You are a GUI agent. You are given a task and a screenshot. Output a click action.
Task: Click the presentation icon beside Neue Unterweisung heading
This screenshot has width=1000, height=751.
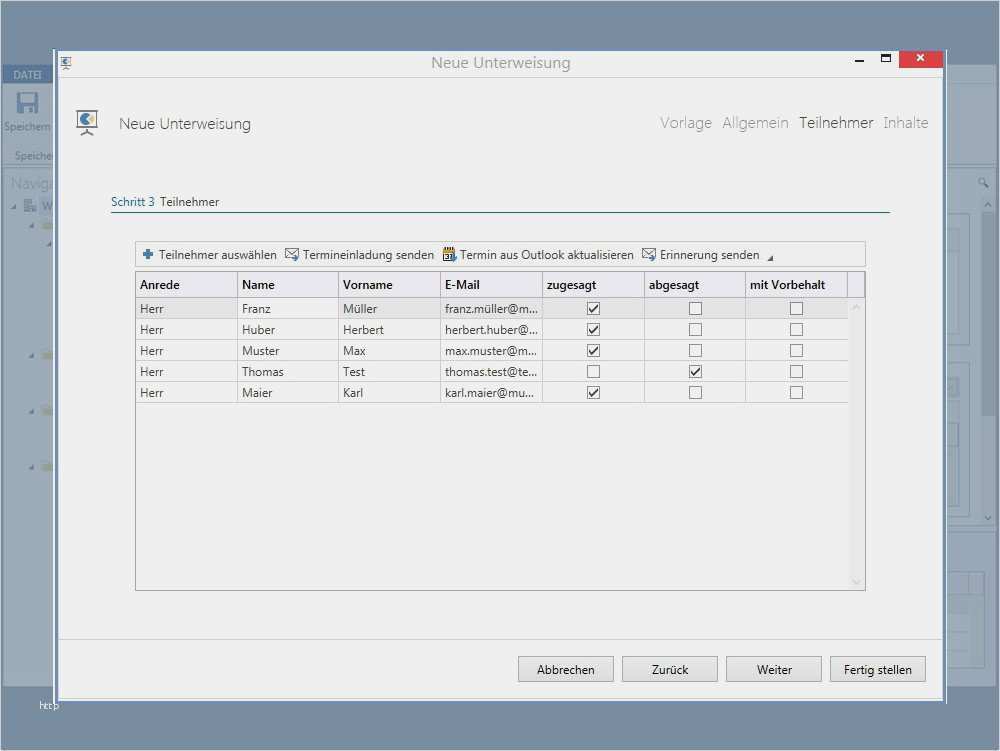click(88, 123)
